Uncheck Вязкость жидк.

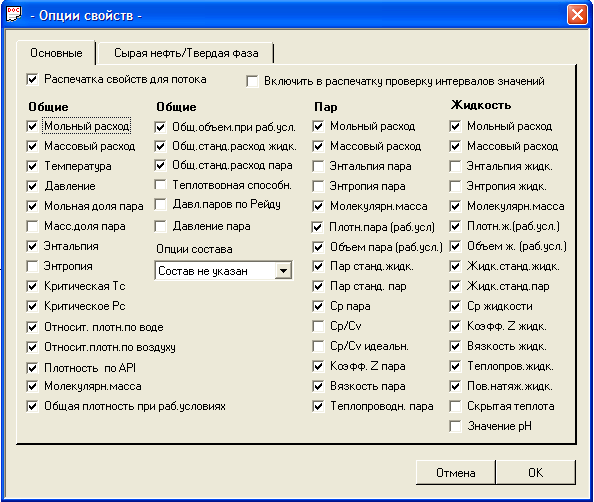pos(455,346)
